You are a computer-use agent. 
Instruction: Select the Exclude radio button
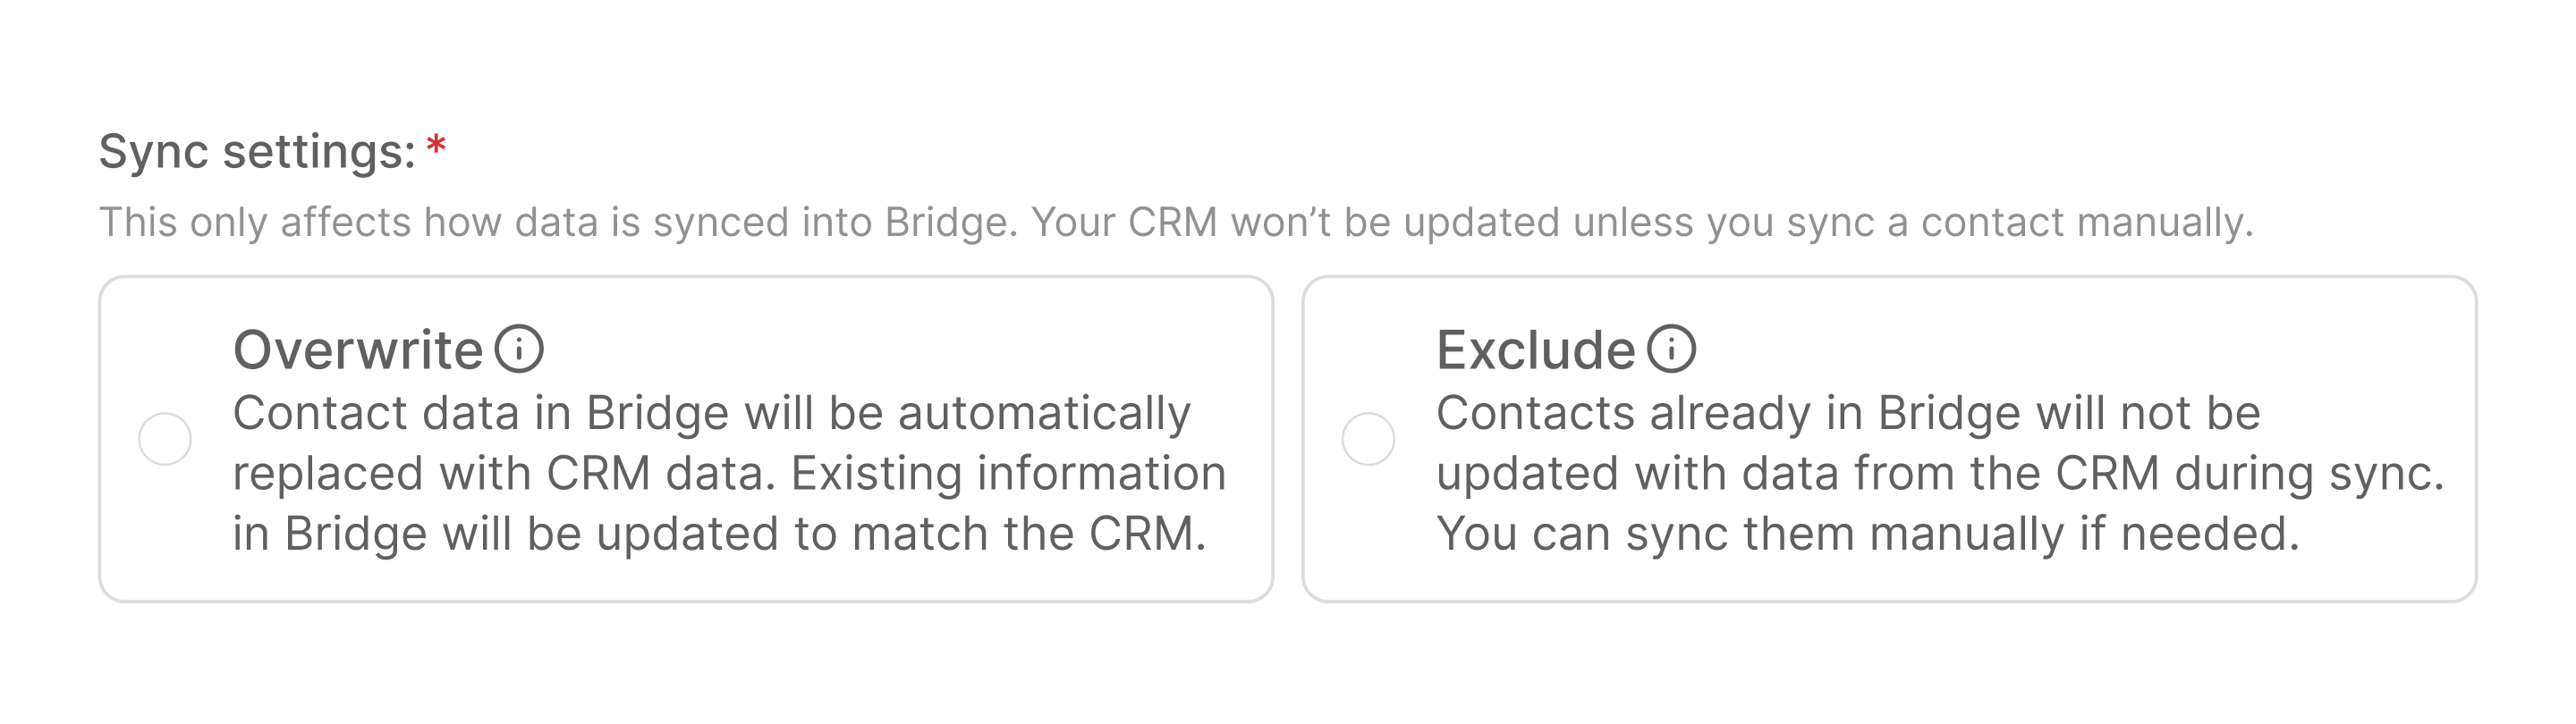pyautogui.click(x=1368, y=439)
